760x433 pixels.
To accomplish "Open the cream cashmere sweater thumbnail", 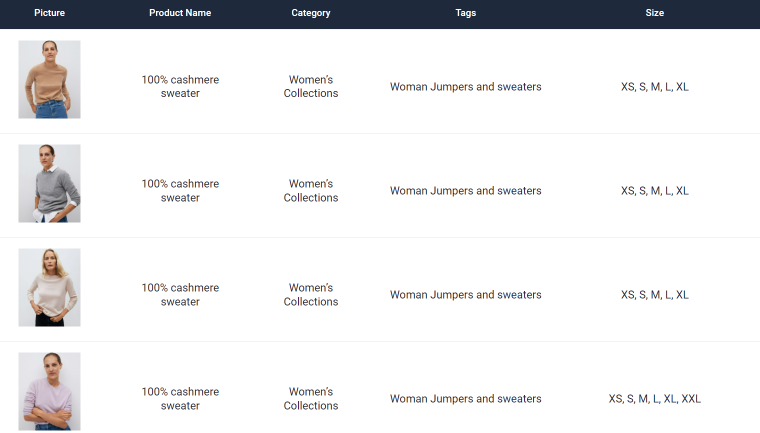I will 49,288.
